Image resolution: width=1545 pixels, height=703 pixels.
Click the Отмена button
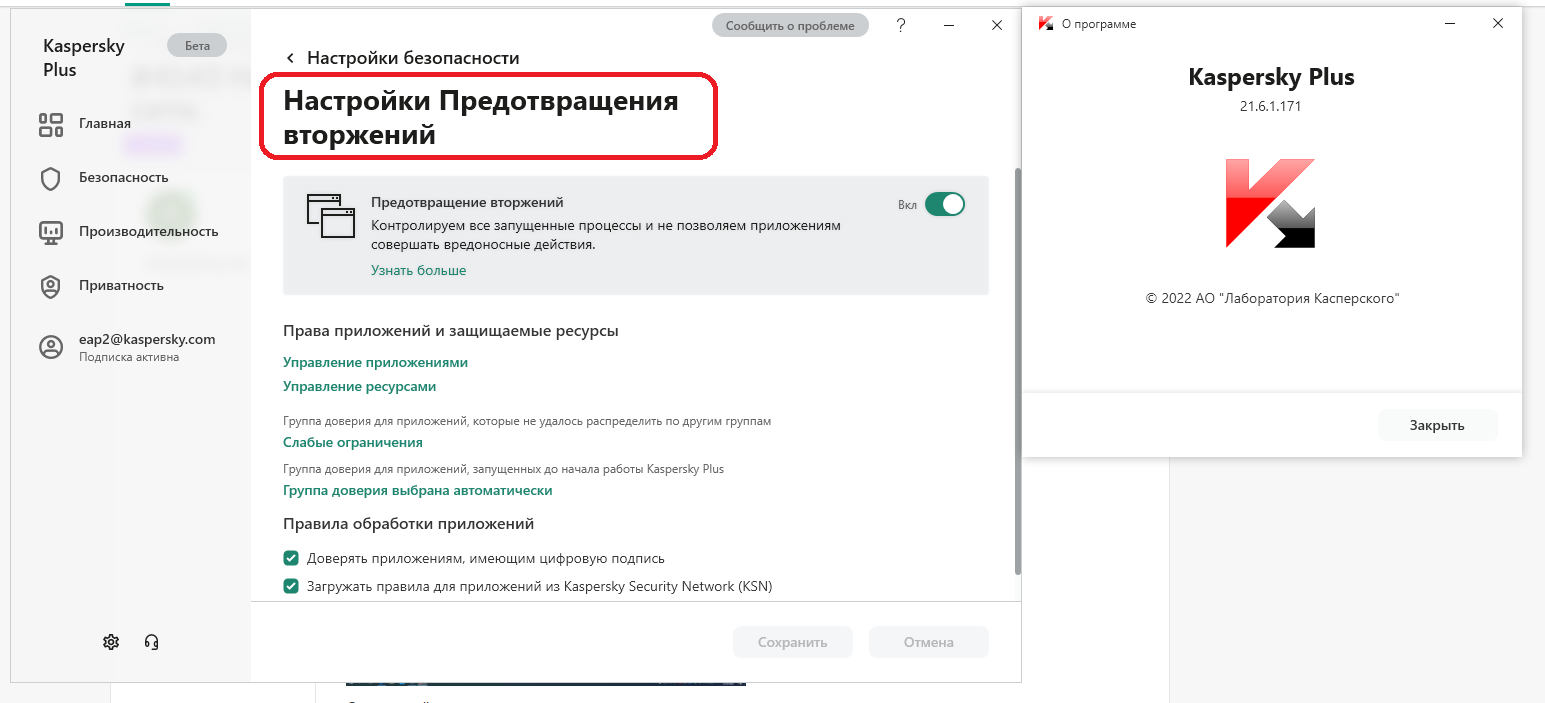point(928,642)
